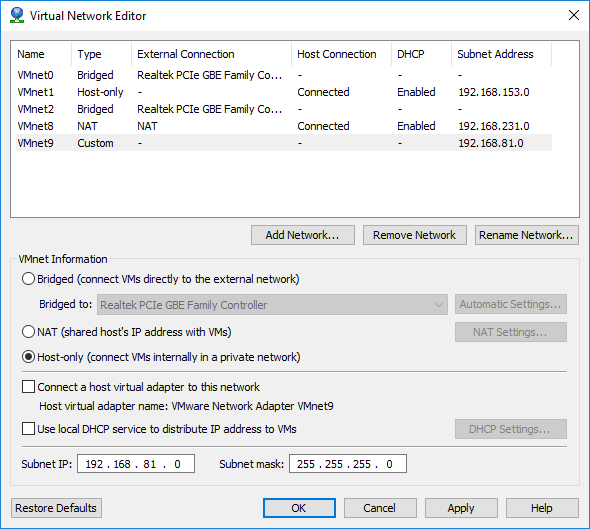Viewport: 590px width, 529px height.
Task: Click VMnet0's Realtek PCIe external connection cell
Action: (x=210, y=75)
